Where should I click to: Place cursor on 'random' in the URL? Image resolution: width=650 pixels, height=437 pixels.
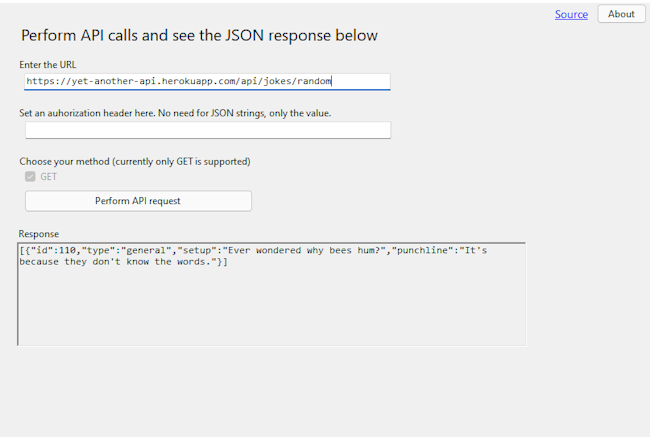pos(314,81)
